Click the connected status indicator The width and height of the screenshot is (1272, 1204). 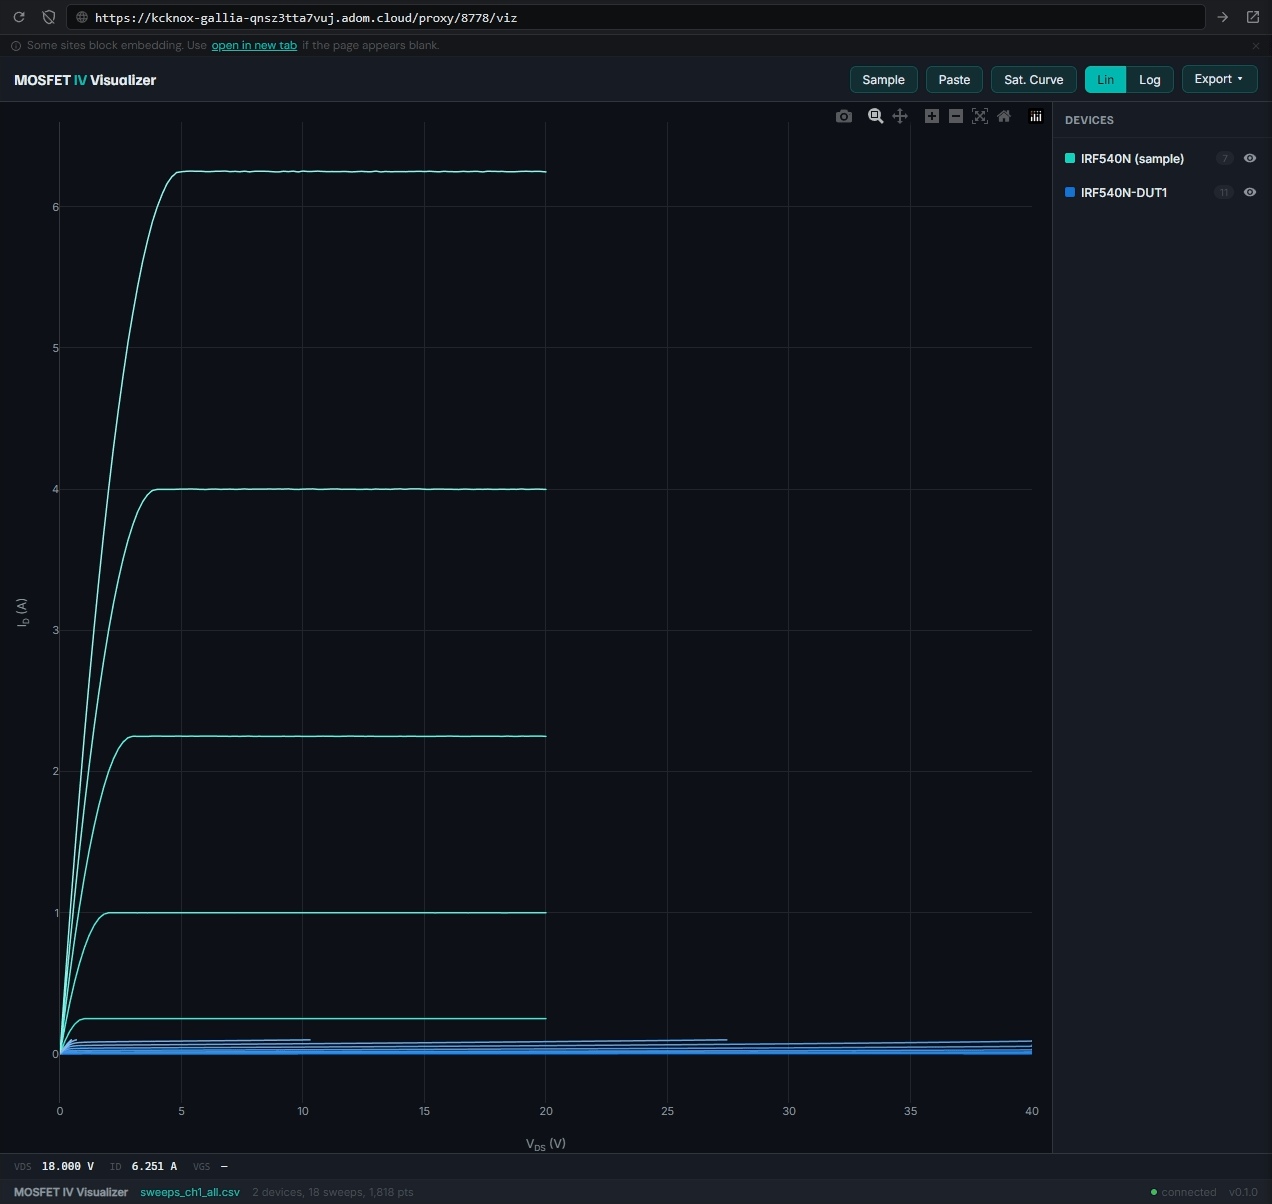1184,1192
